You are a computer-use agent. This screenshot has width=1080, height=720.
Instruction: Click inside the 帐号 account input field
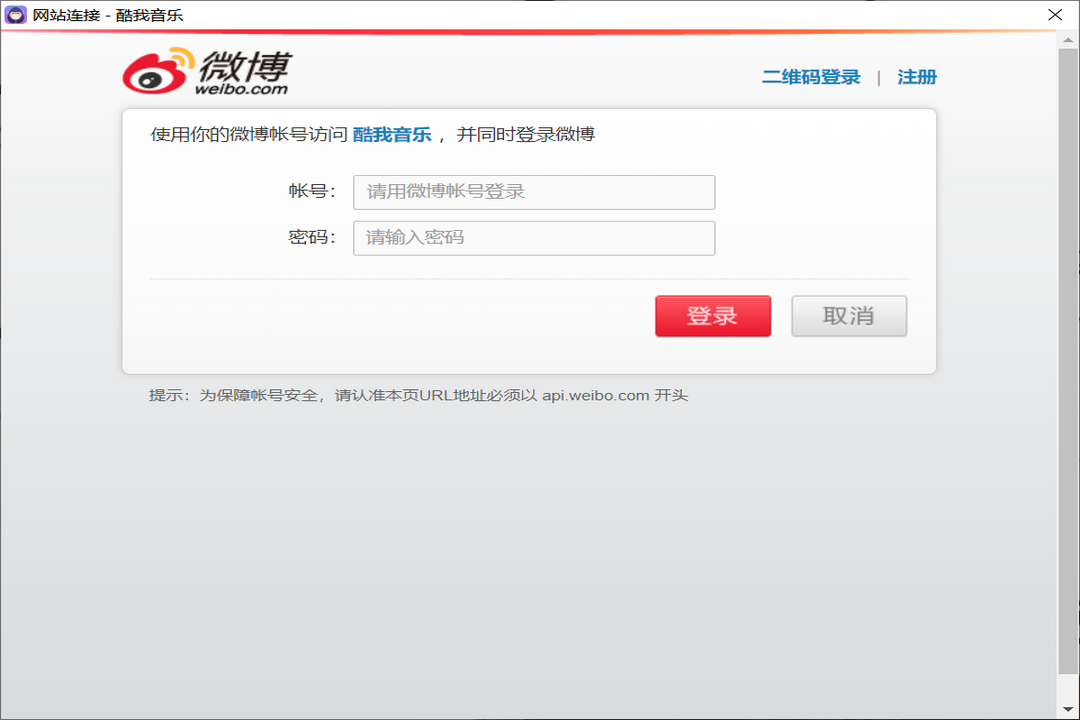pyautogui.click(x=534, y=192)
